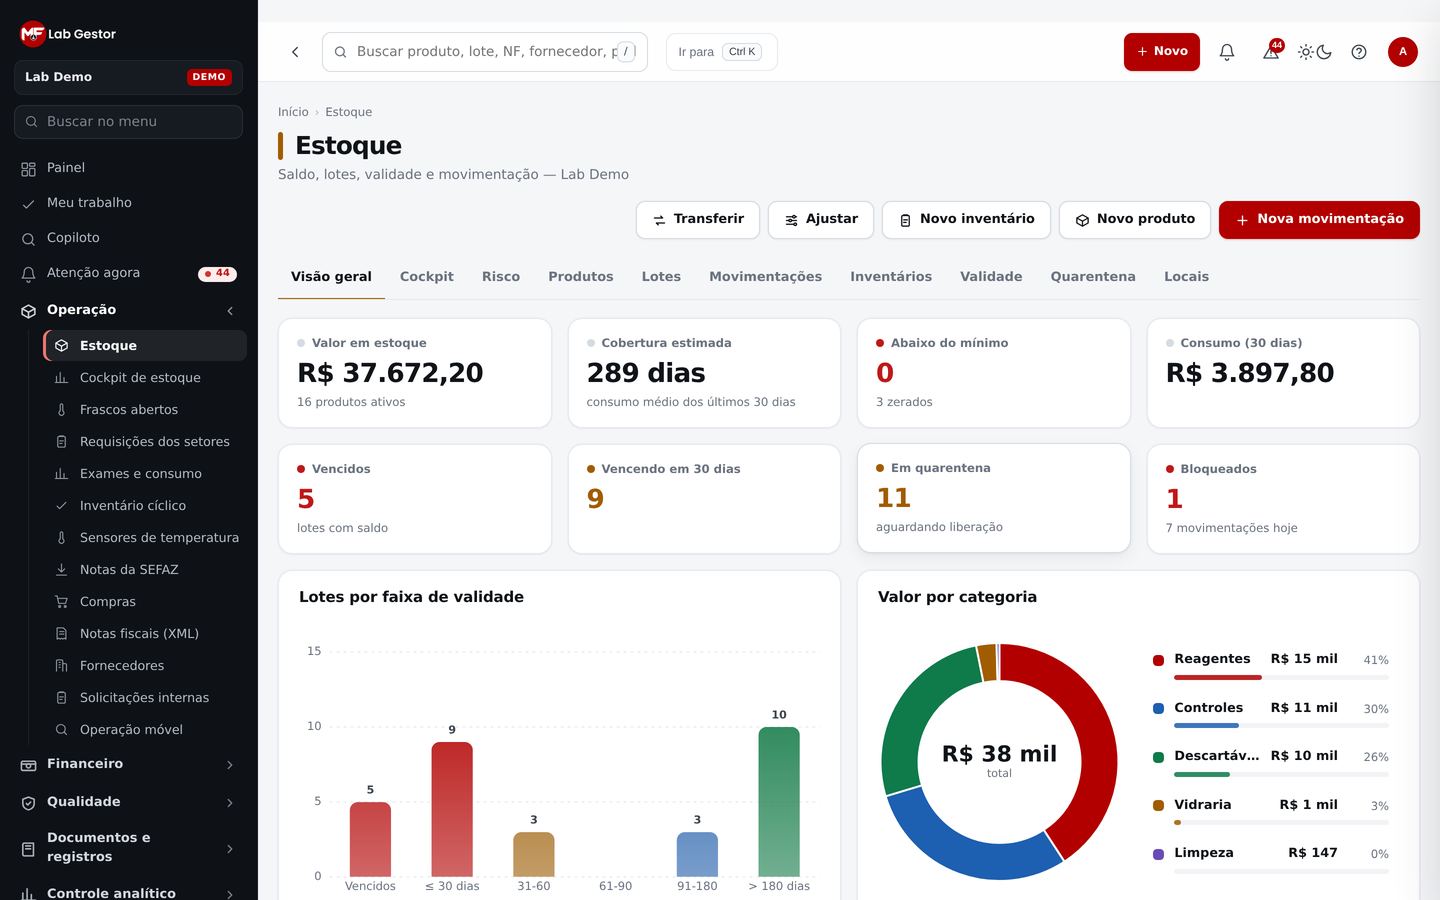Click Novo inventário button
The height and width of the screenshot is (900, 1440).
(x=966, y=220)
